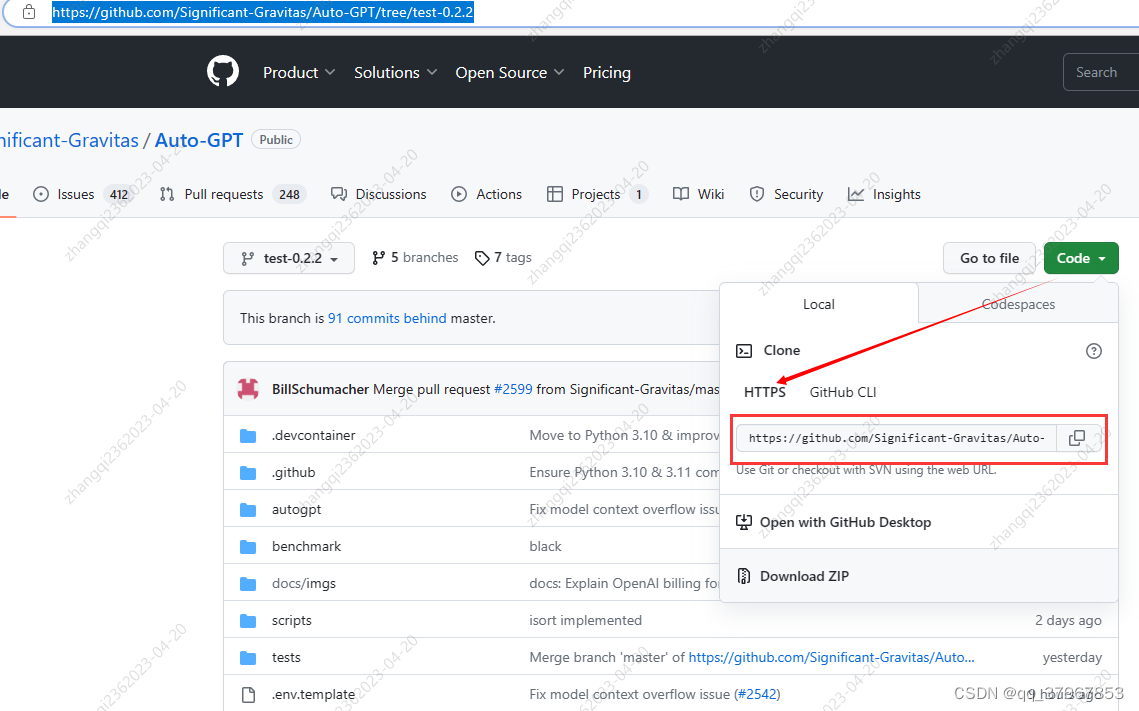Expand the Open Source menu
The height and width of the screenshot is (711, 1139).
[x=509, y=73]
